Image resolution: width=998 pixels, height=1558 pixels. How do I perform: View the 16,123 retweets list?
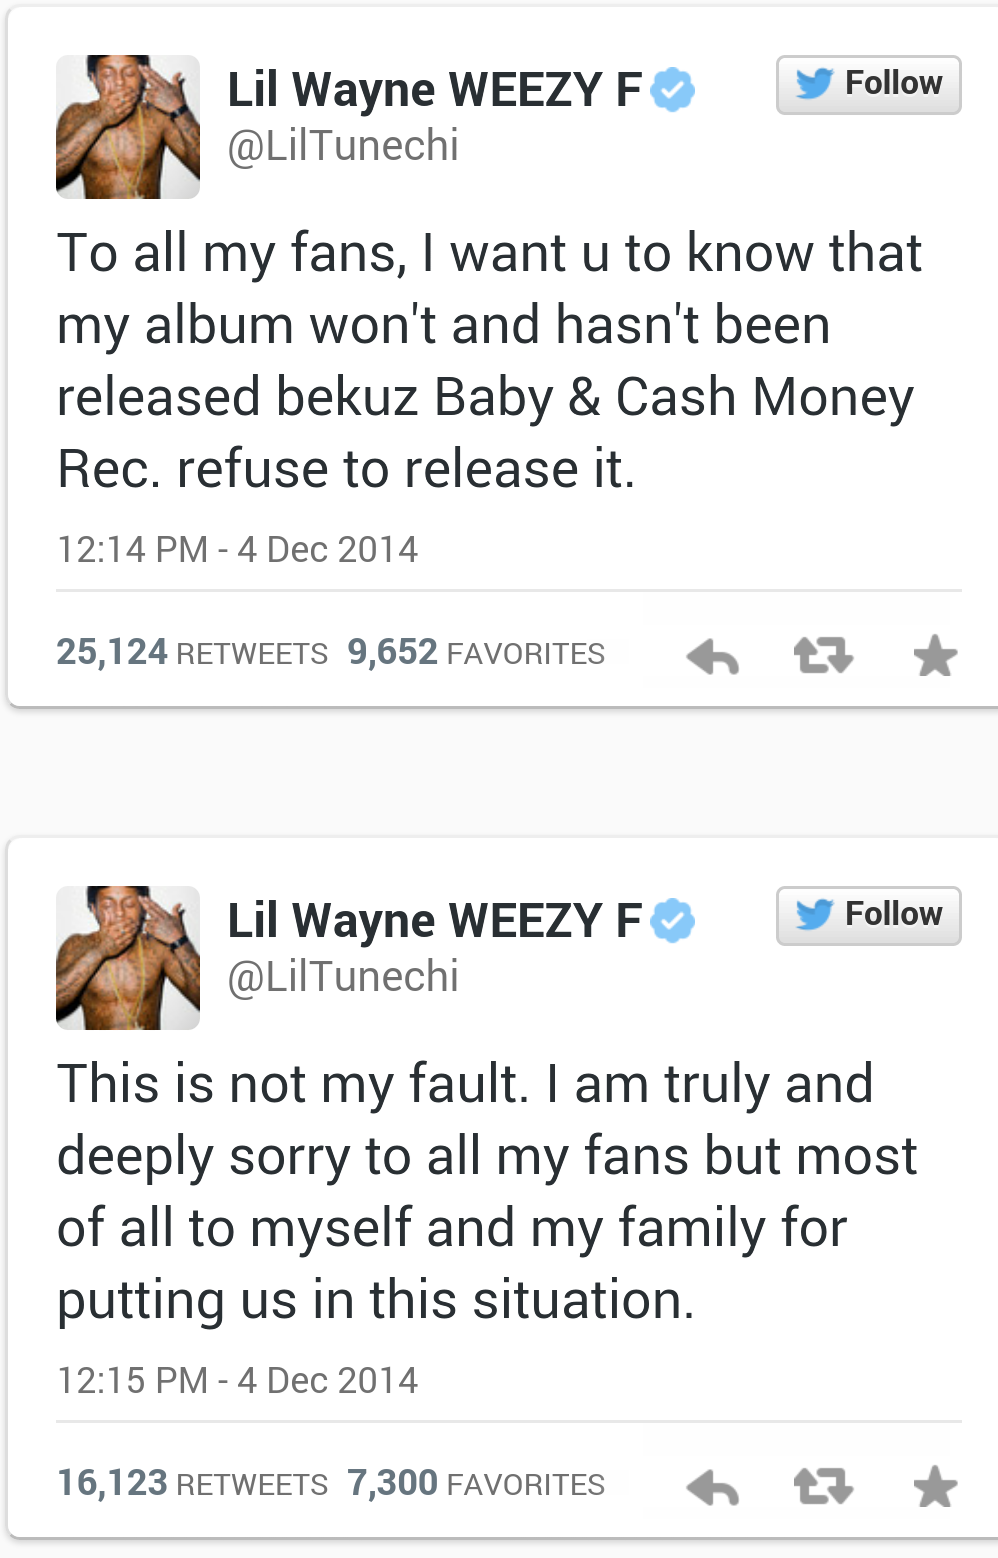[192, 1483]
